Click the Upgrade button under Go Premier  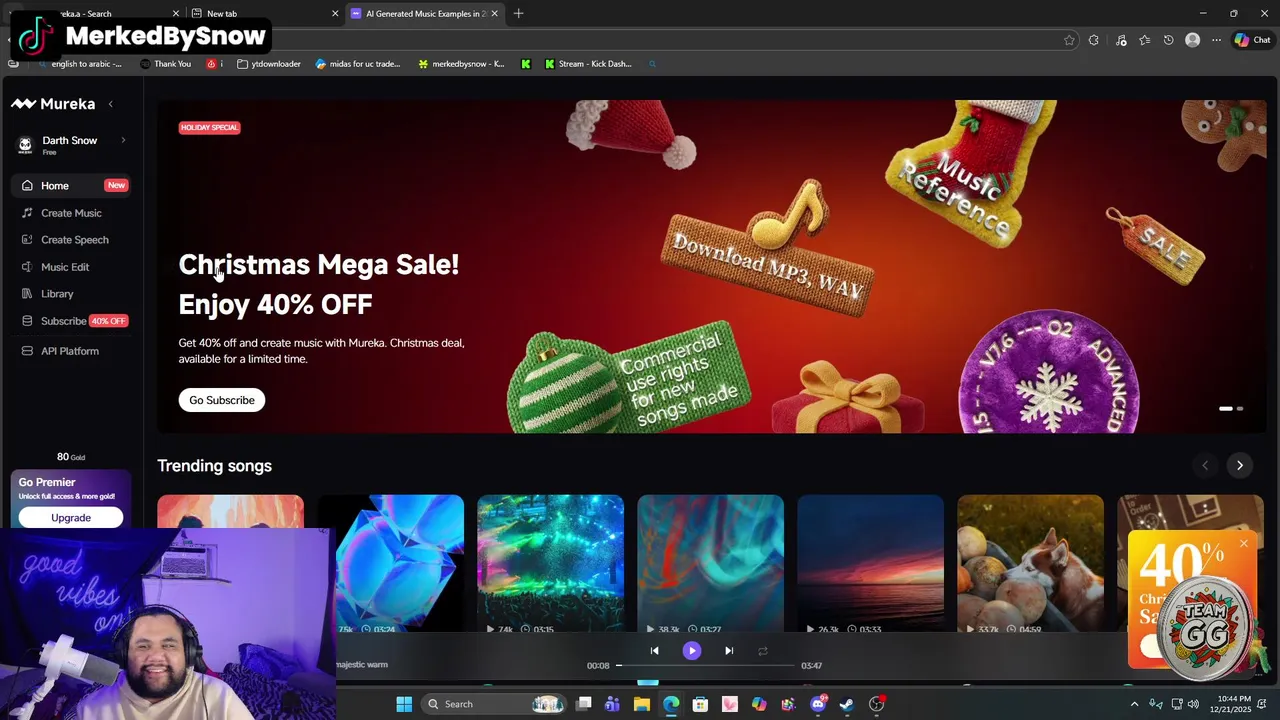pyautogui.click(x=71, y=518)
